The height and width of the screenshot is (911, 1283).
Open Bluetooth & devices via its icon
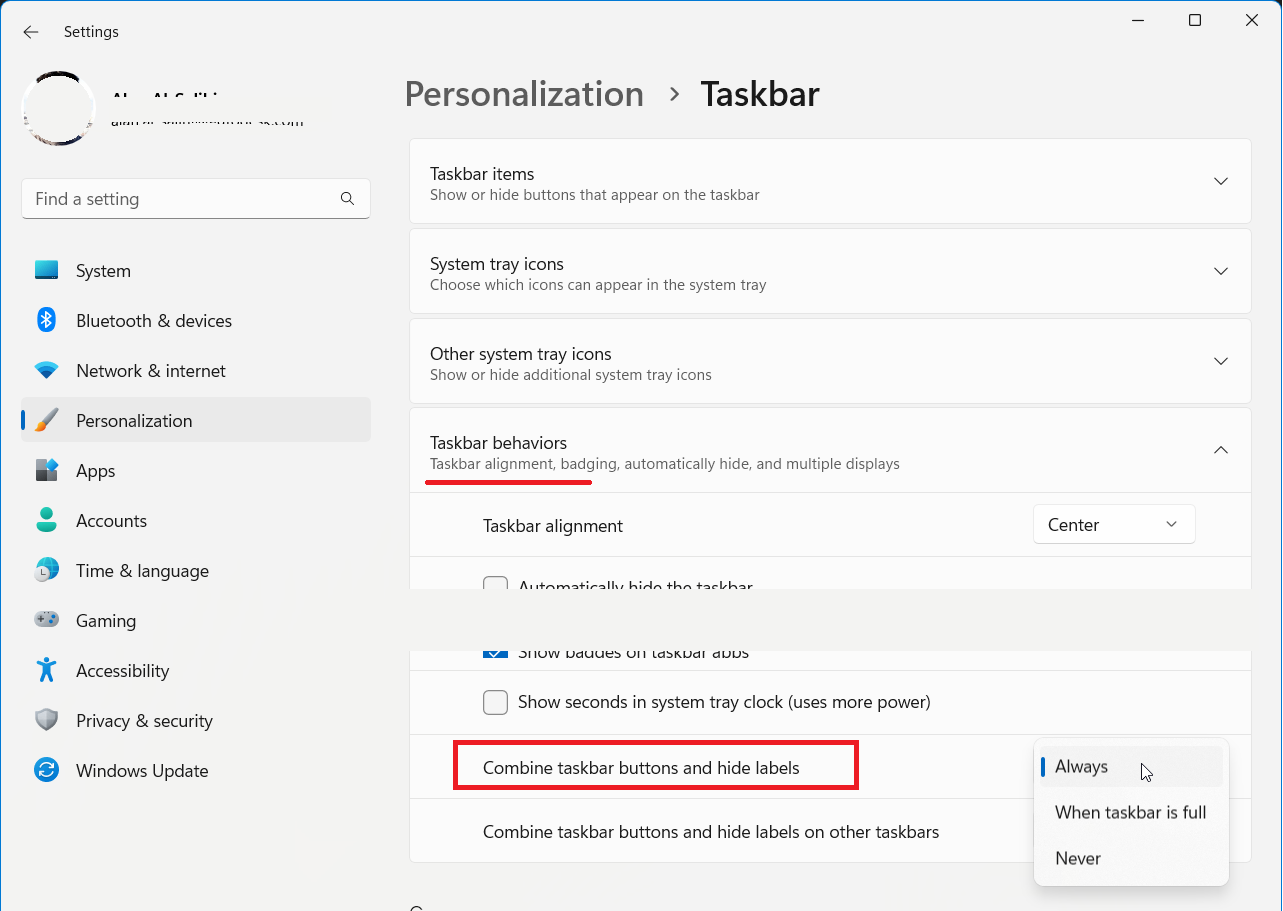pyautogui.click(x=47, y=321)
